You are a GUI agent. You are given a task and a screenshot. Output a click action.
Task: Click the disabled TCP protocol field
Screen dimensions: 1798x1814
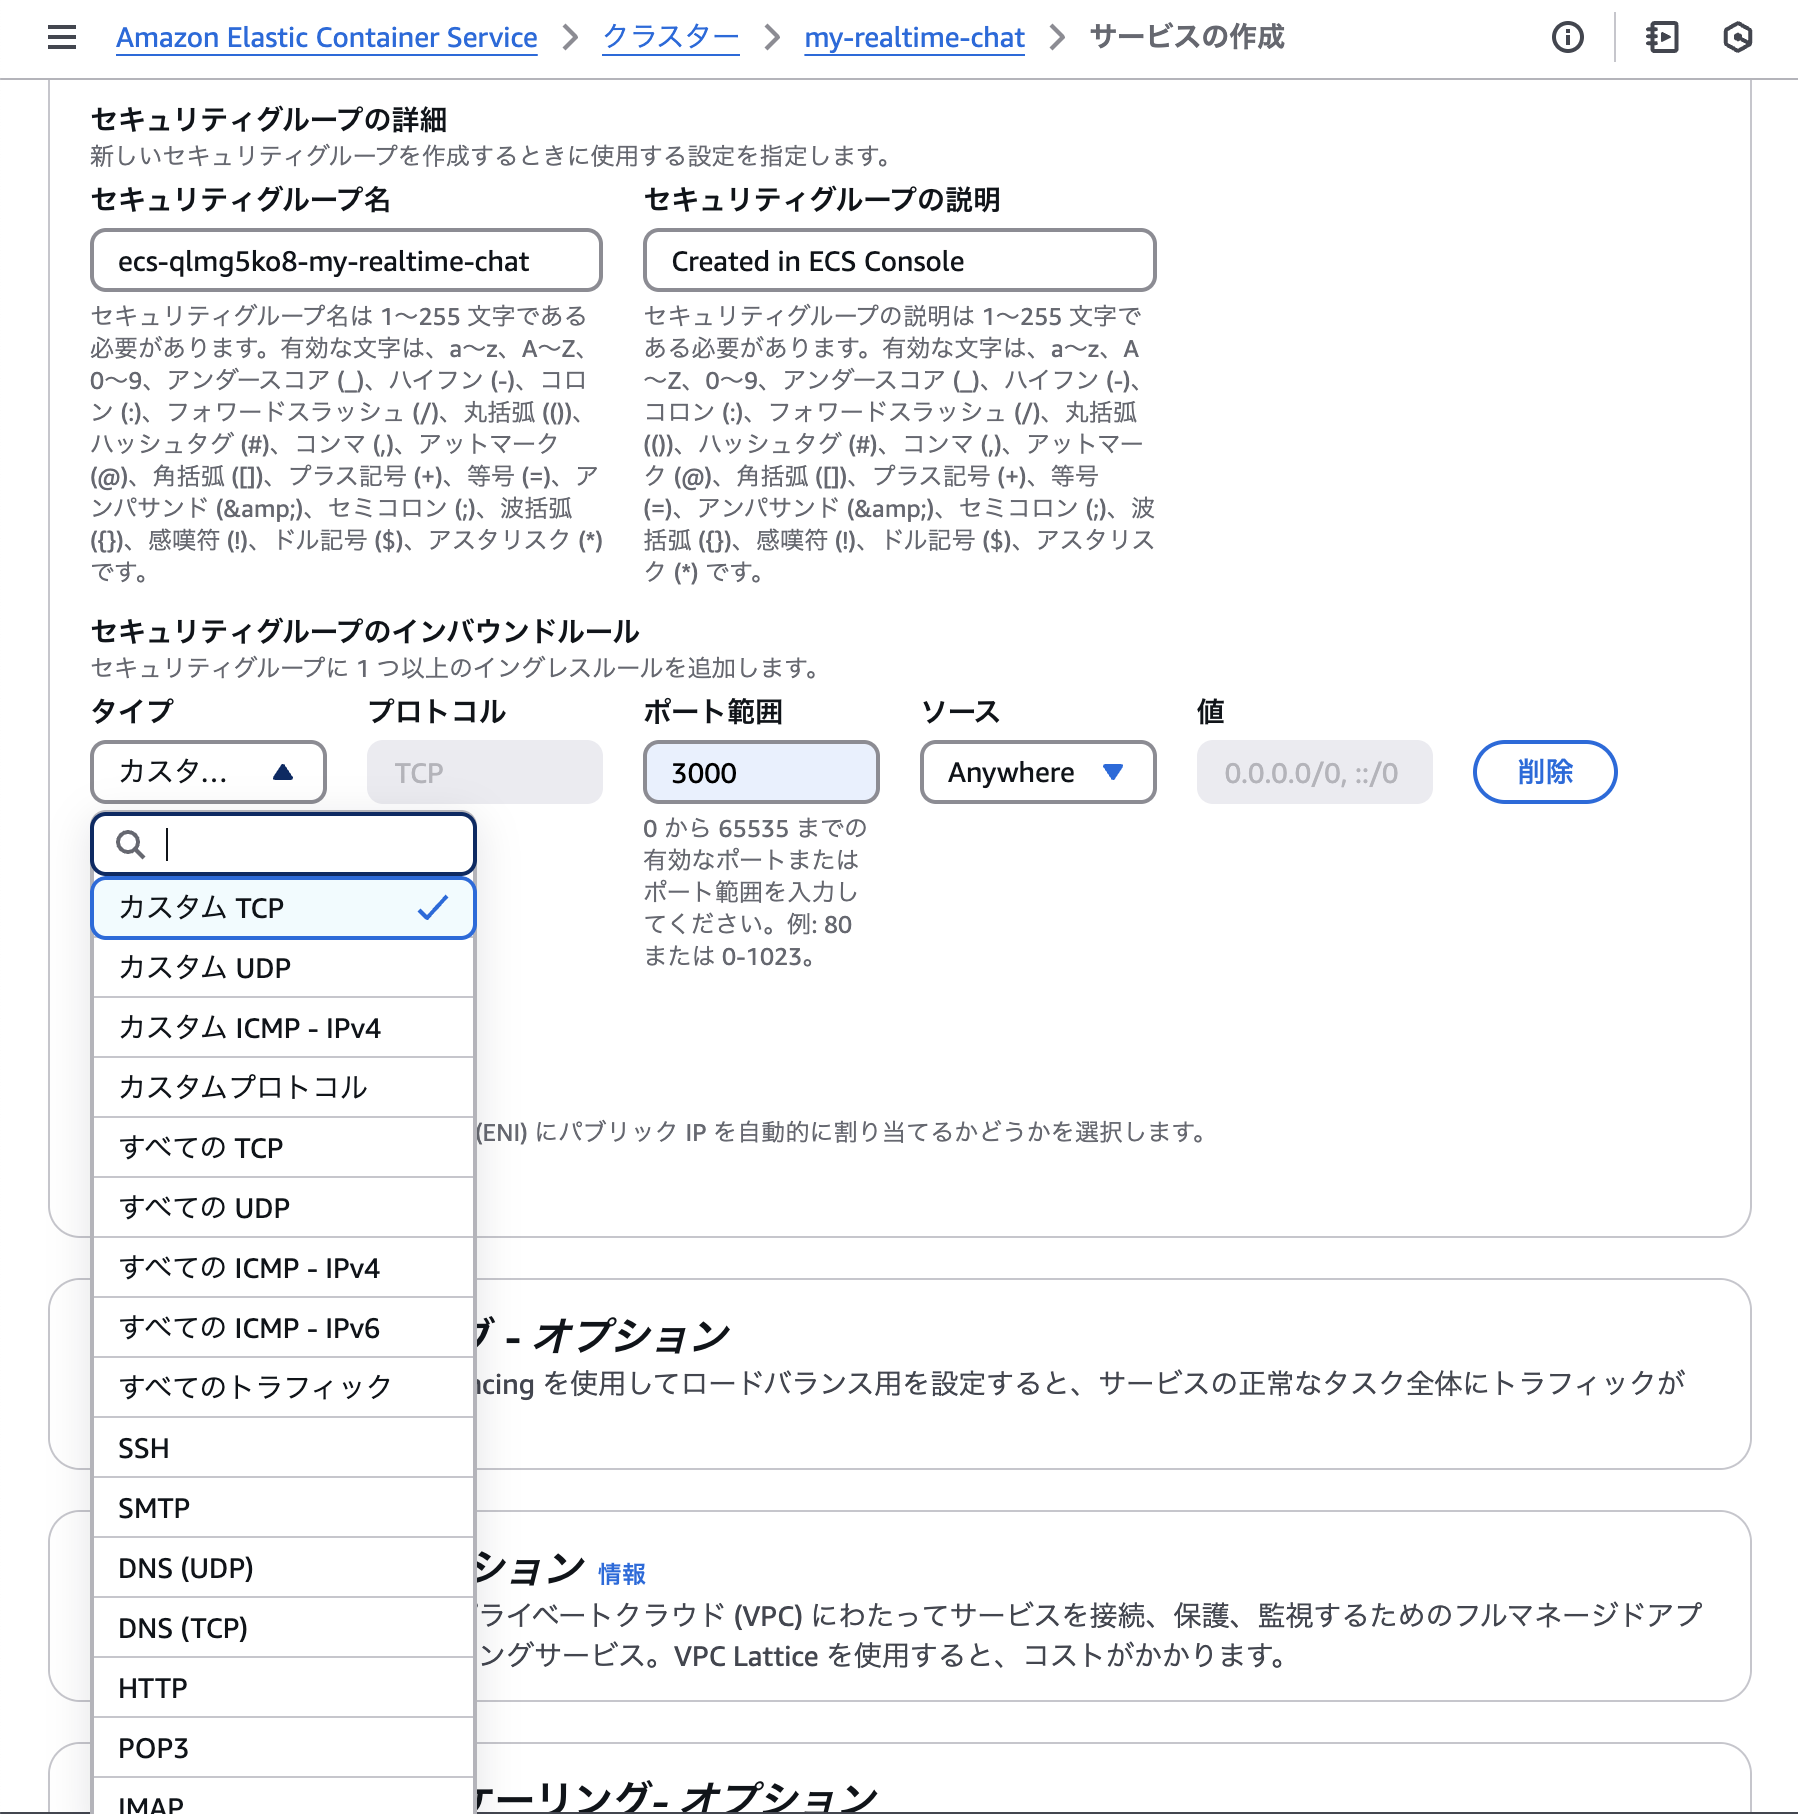tap(485, 772)
